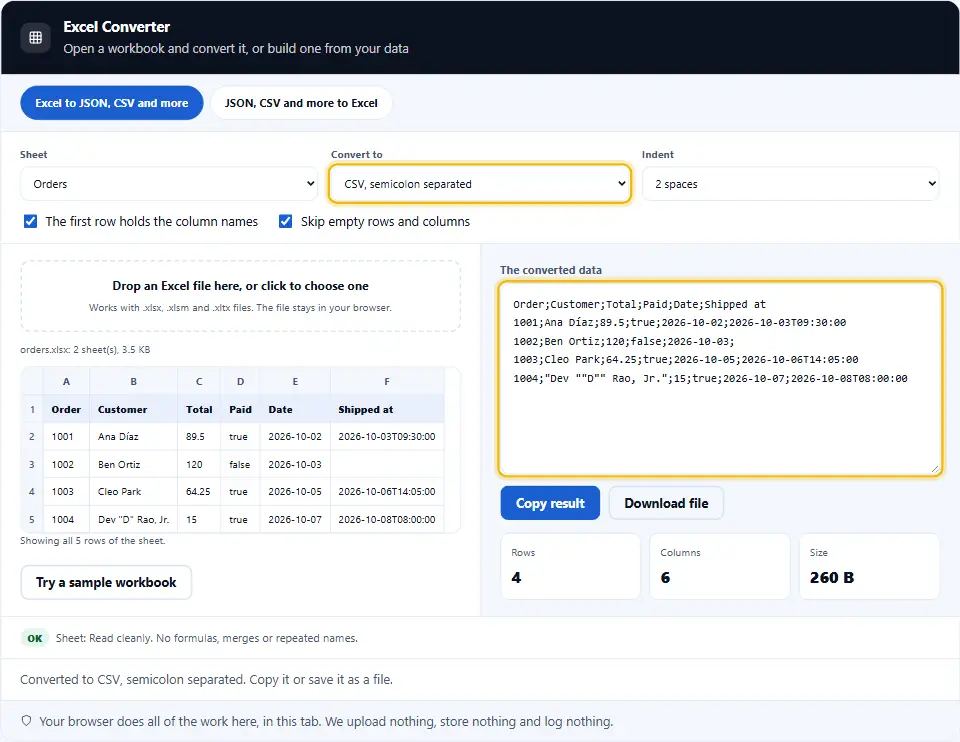Click inside the converted data text area

click(720, 378)
